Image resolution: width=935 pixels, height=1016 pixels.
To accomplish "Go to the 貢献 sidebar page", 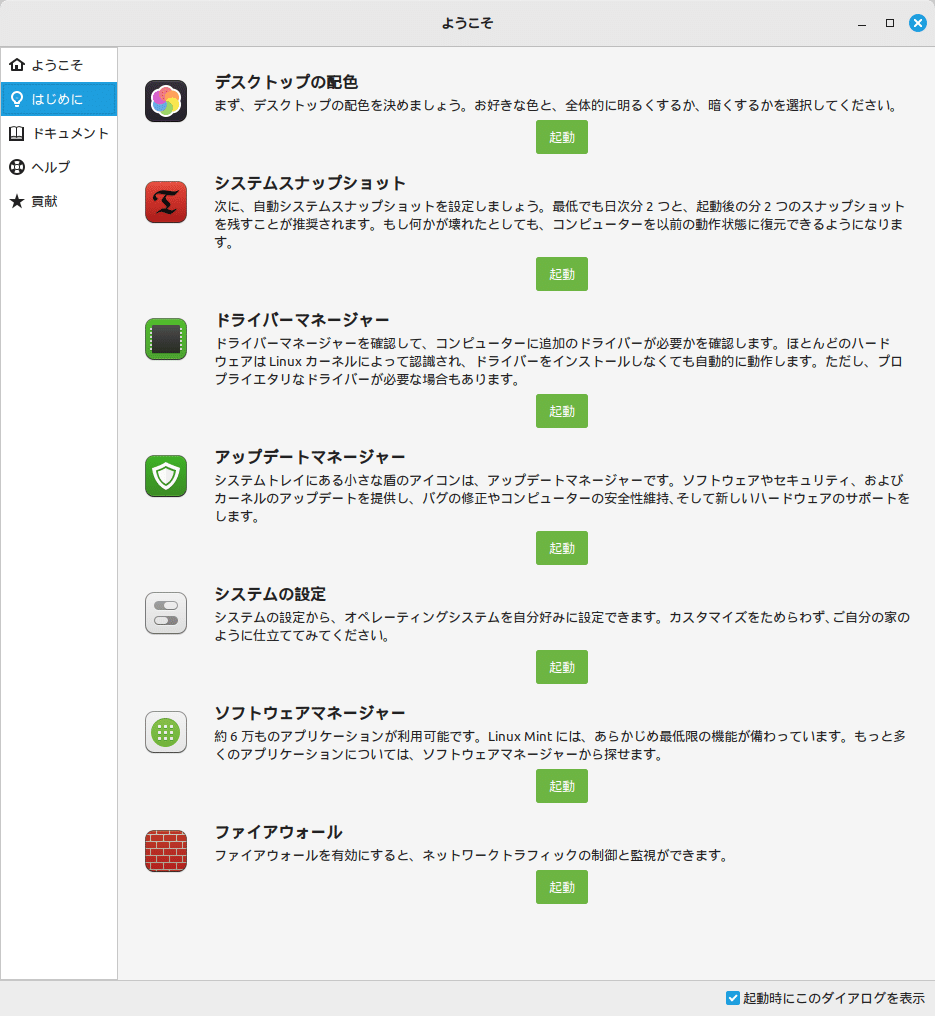I will point(59,202).
